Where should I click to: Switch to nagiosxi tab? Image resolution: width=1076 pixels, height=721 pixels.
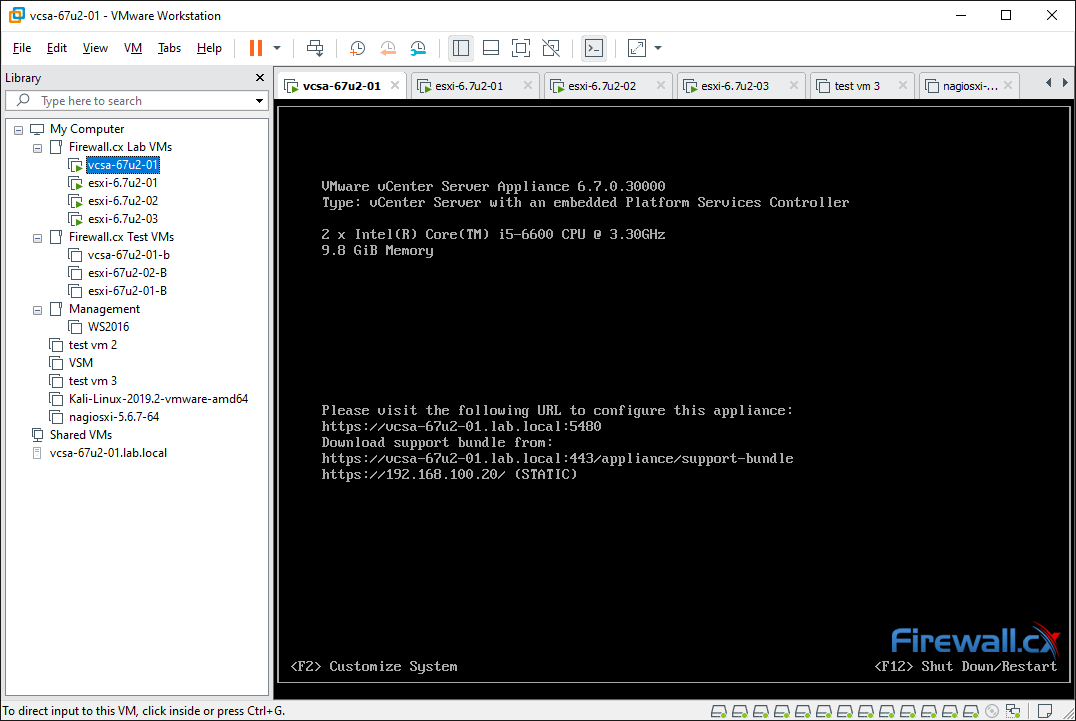(970, 86)
